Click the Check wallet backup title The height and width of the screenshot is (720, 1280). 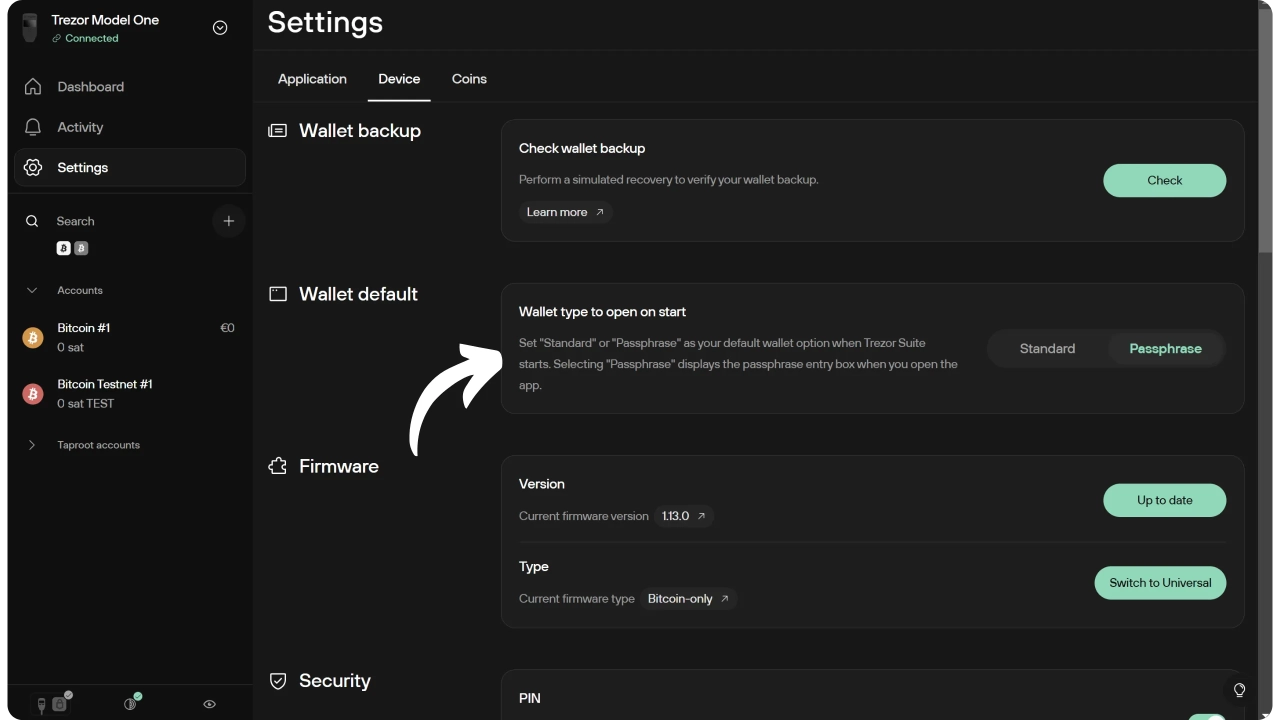point(582,148)
